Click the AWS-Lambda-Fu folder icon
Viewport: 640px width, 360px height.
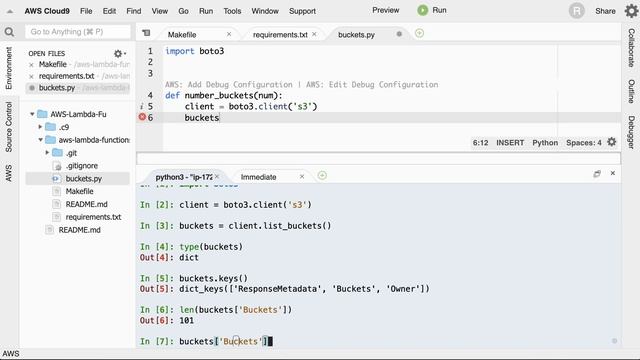[42, 114]
